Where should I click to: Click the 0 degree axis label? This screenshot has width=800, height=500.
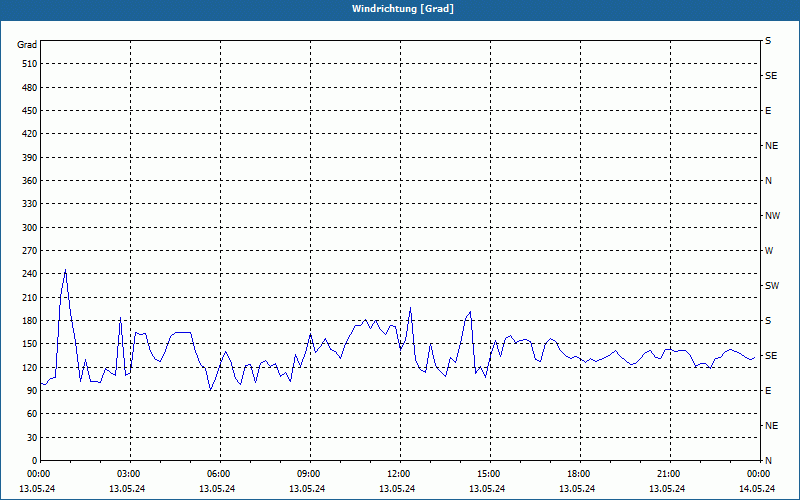(34, 461)
